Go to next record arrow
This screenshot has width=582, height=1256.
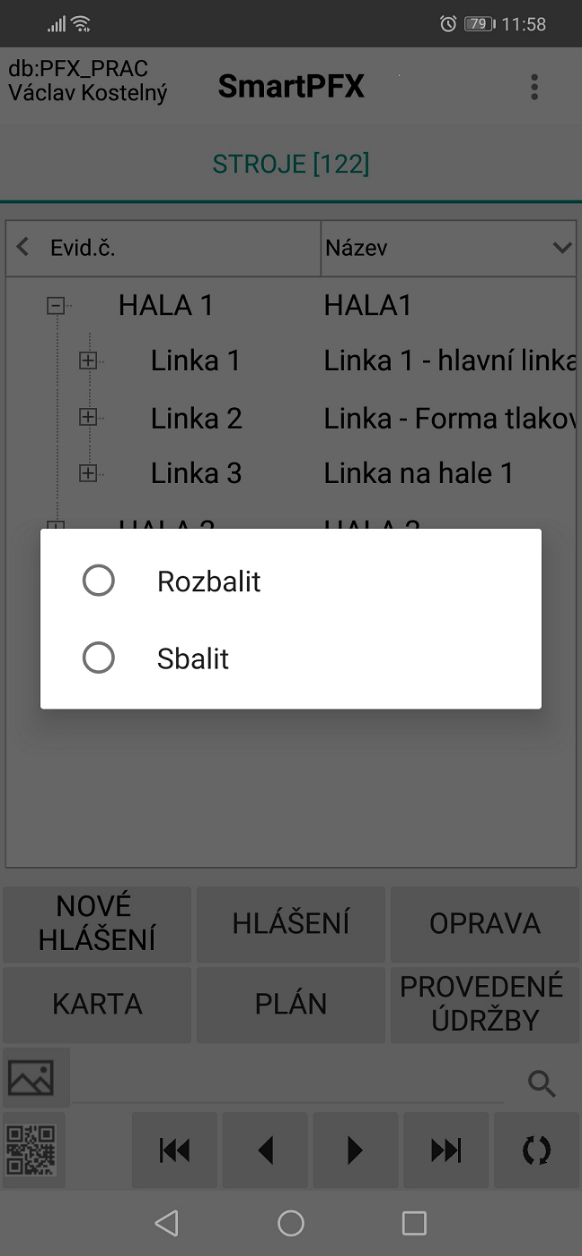(355, 1151)
